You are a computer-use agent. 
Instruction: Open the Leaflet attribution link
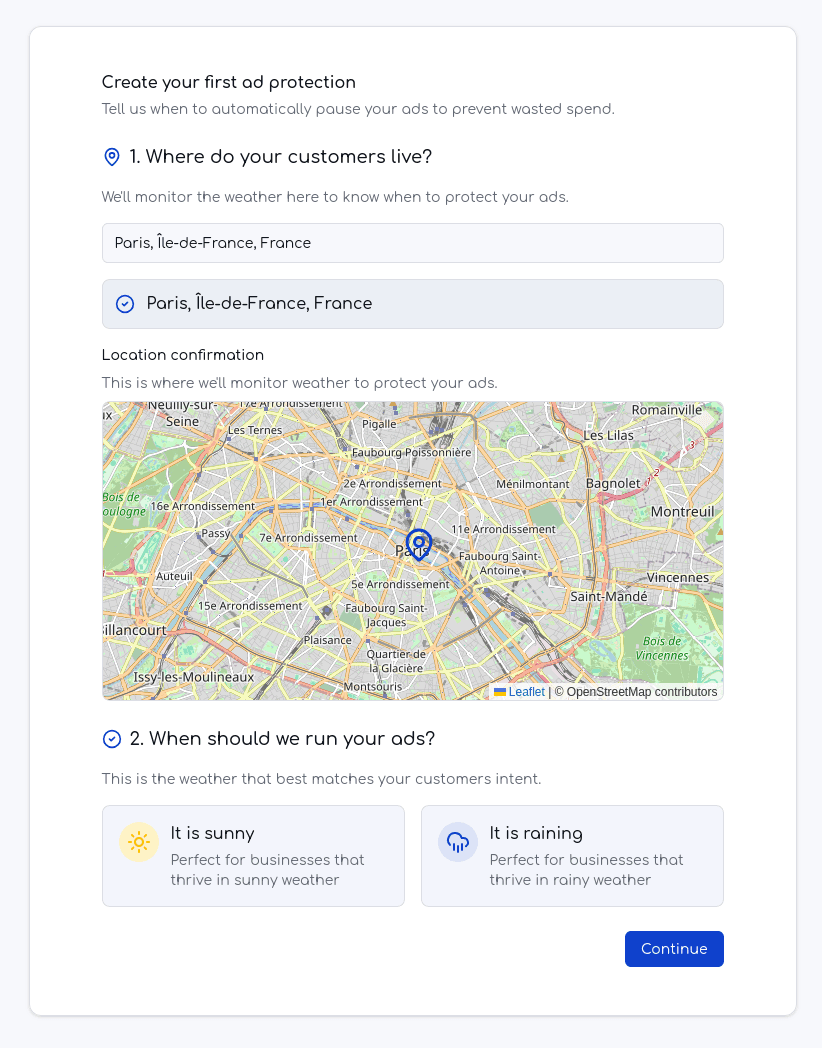pyautogui.click(x=526, y=692)
